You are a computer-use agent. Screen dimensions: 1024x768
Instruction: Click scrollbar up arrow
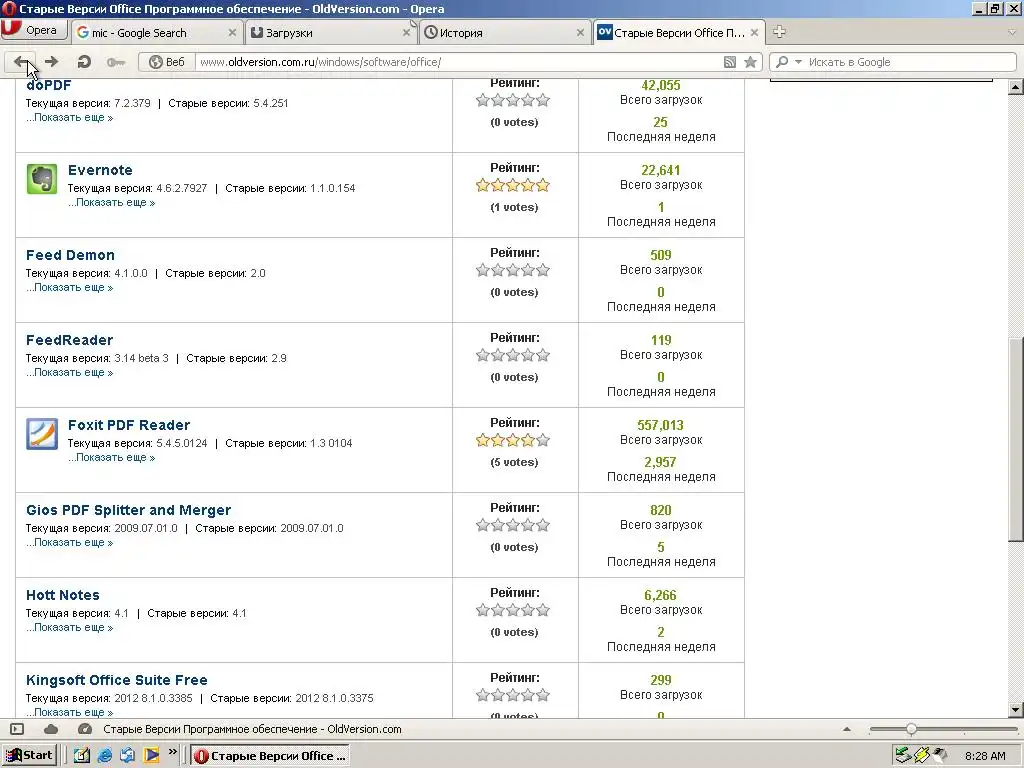click(1016, 88)
